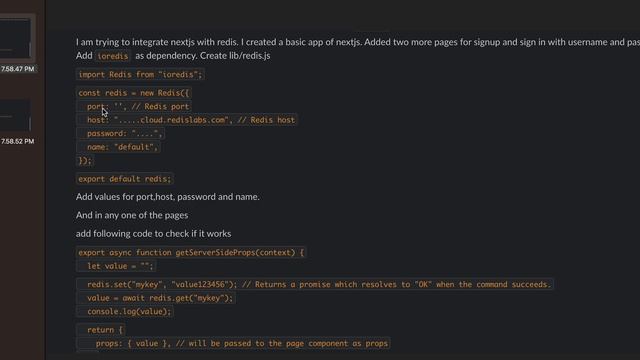Viewport: 640px width, 360px height.
Task: Click the getServerSideProps function declaration line
Action: pos(191,252)
